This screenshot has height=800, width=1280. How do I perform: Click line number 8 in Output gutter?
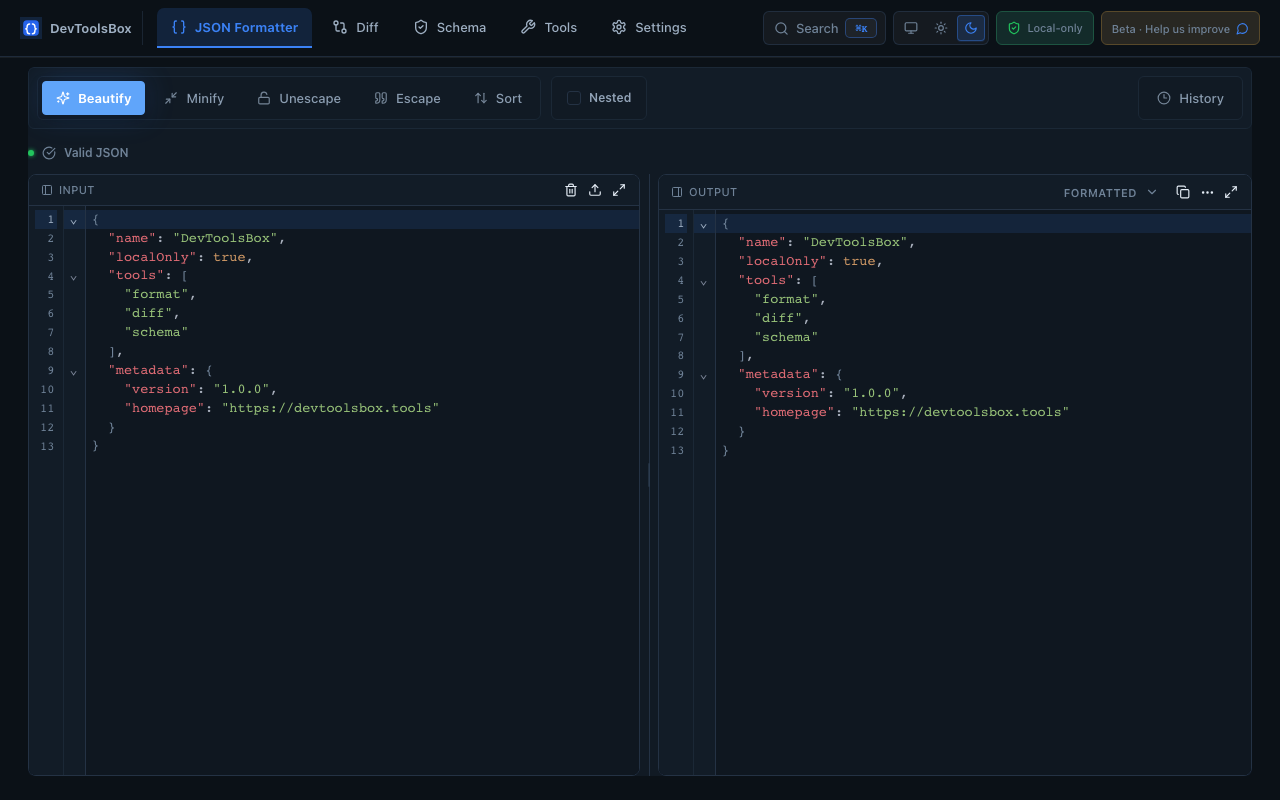tap(680, 355)
